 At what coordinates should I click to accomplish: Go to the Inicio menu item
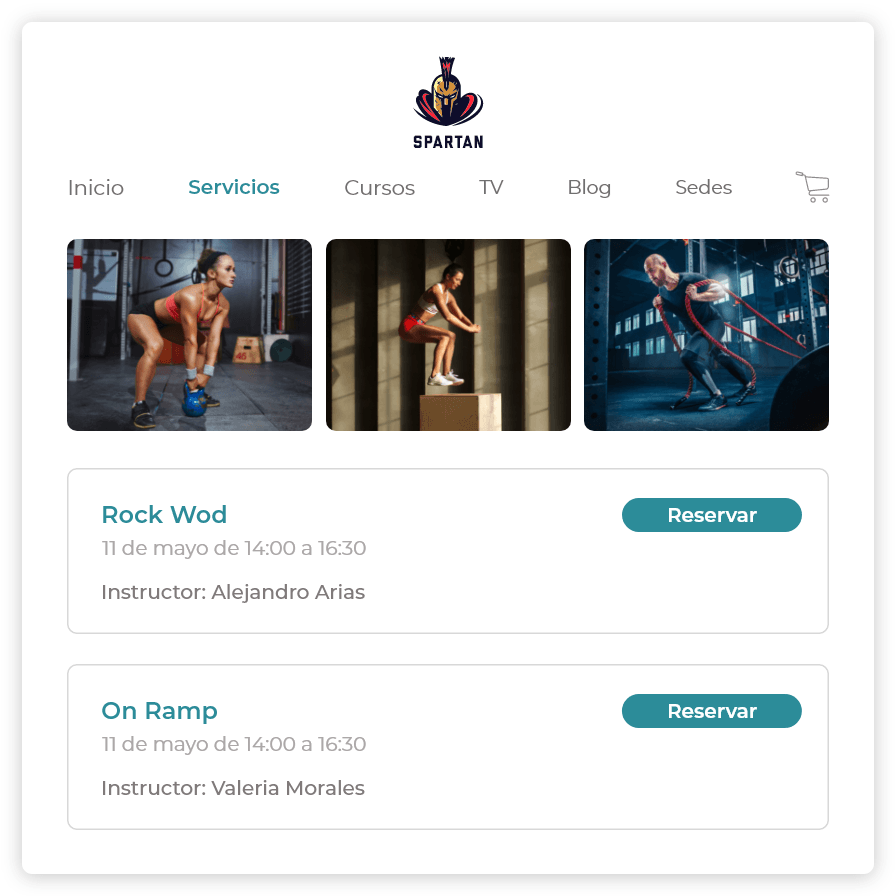coord(95,187)
